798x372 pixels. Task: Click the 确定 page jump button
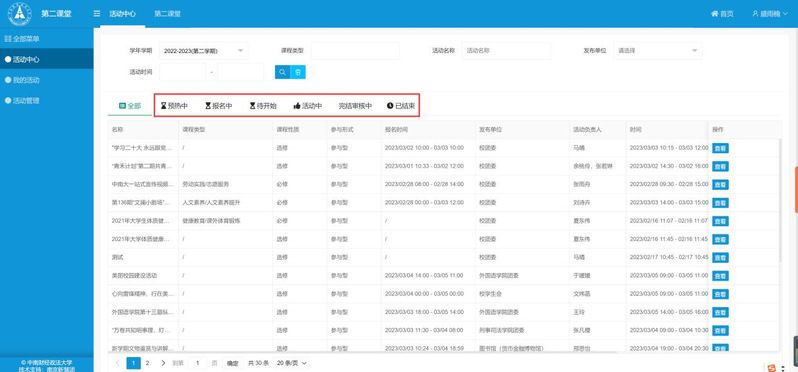(233, 363)
